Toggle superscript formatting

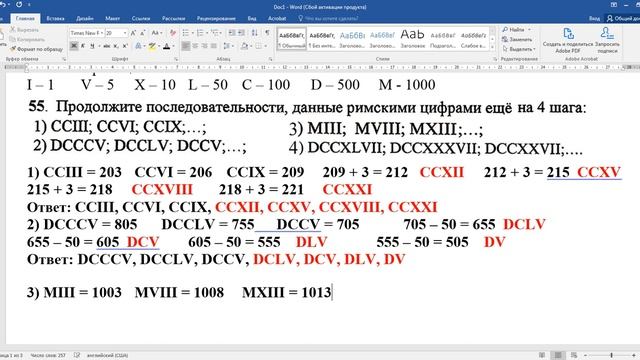(125, 46)
